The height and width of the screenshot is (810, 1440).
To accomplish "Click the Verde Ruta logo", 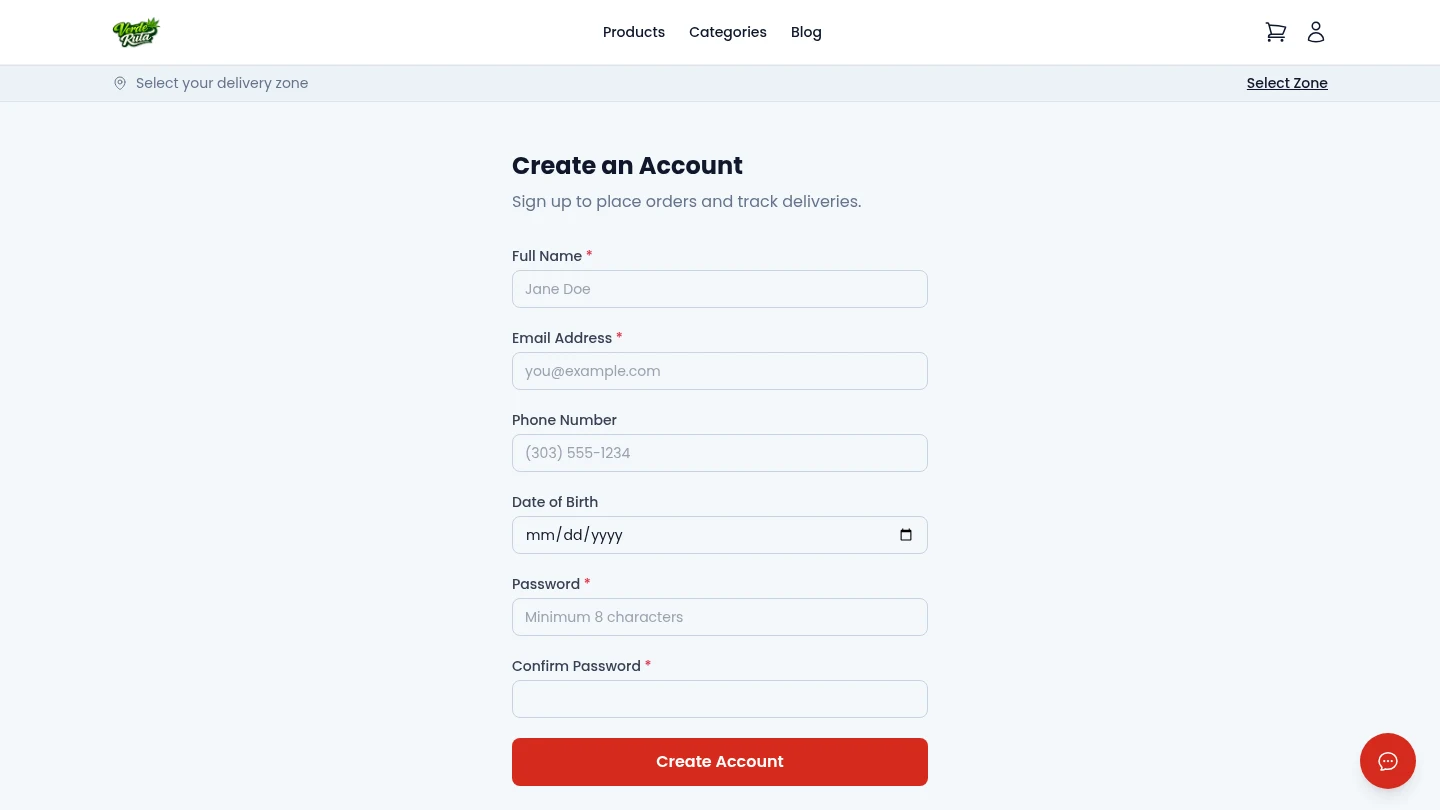I will pyautogui.click(x=136, y=32).
